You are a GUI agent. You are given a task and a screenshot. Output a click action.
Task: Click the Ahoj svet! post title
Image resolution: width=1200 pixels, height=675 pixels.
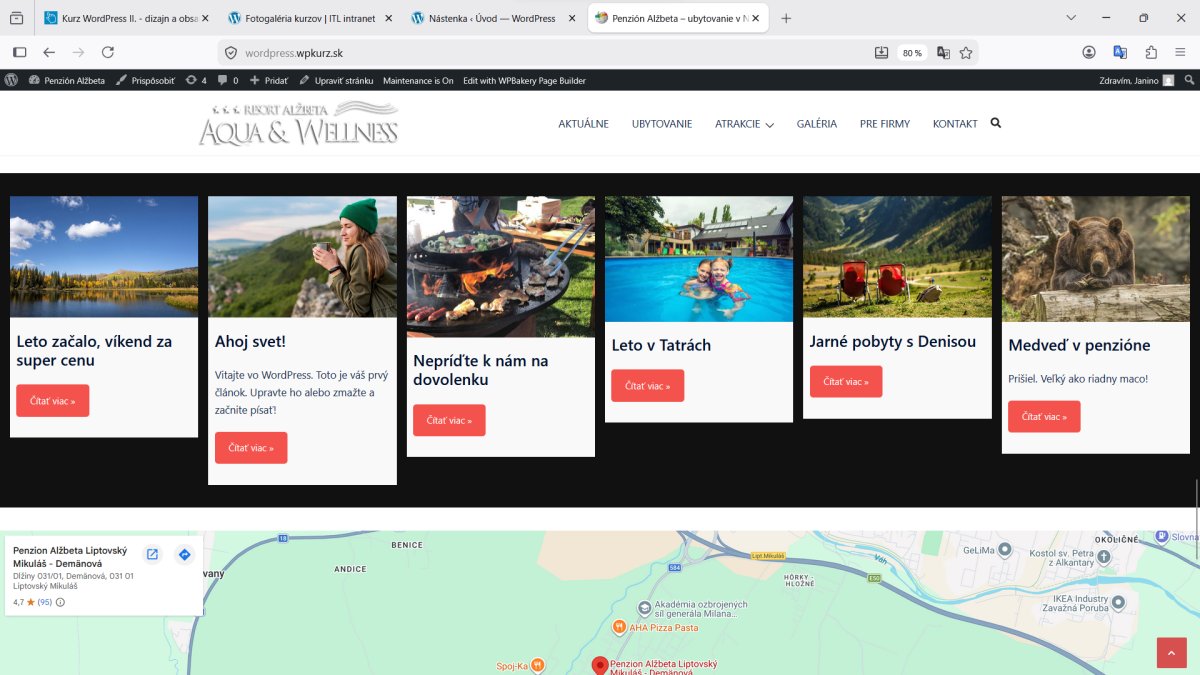[x=250, y=341]
